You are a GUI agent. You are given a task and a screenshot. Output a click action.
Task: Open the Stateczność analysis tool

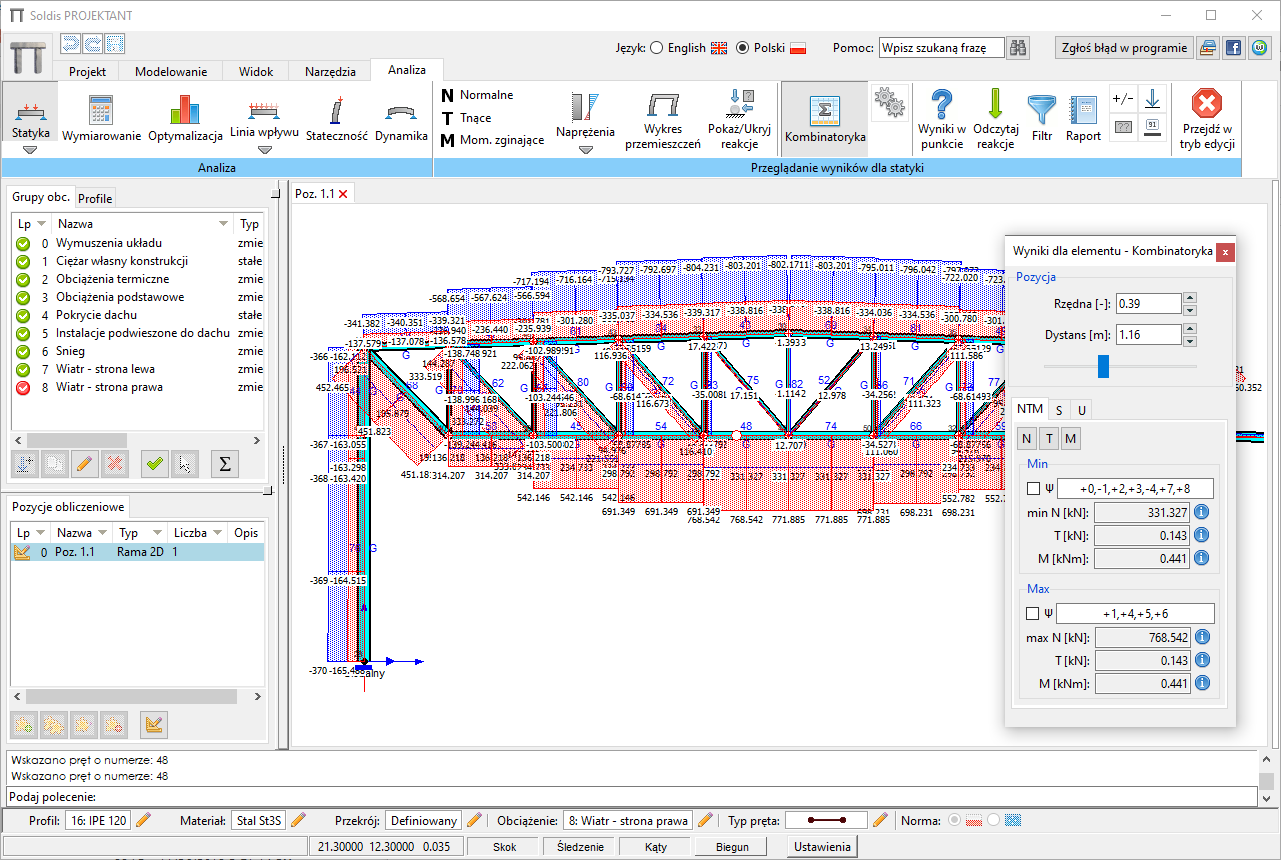pyautogui.click(x=337, y=110)
